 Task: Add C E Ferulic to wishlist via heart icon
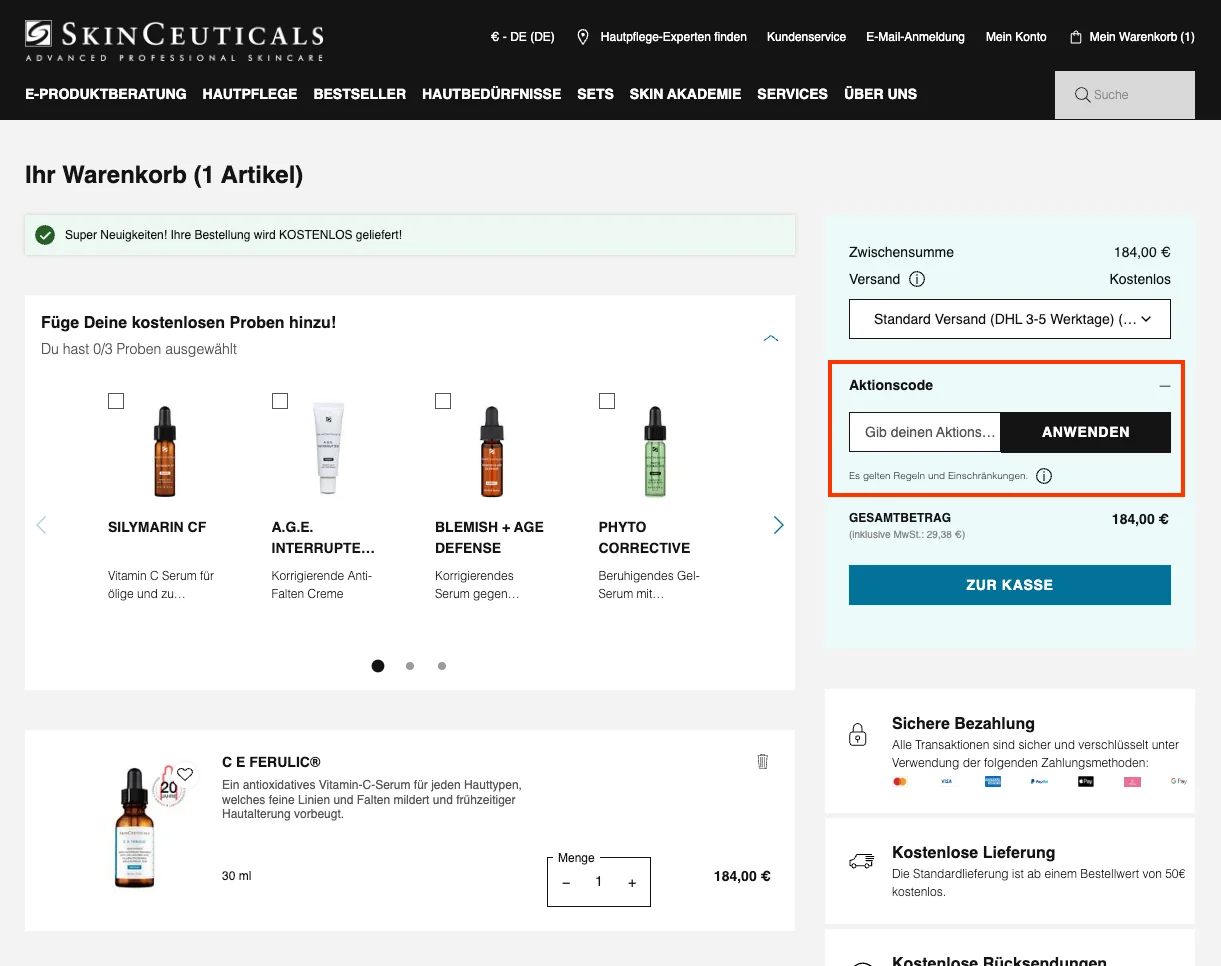click(x=184, y=773)
